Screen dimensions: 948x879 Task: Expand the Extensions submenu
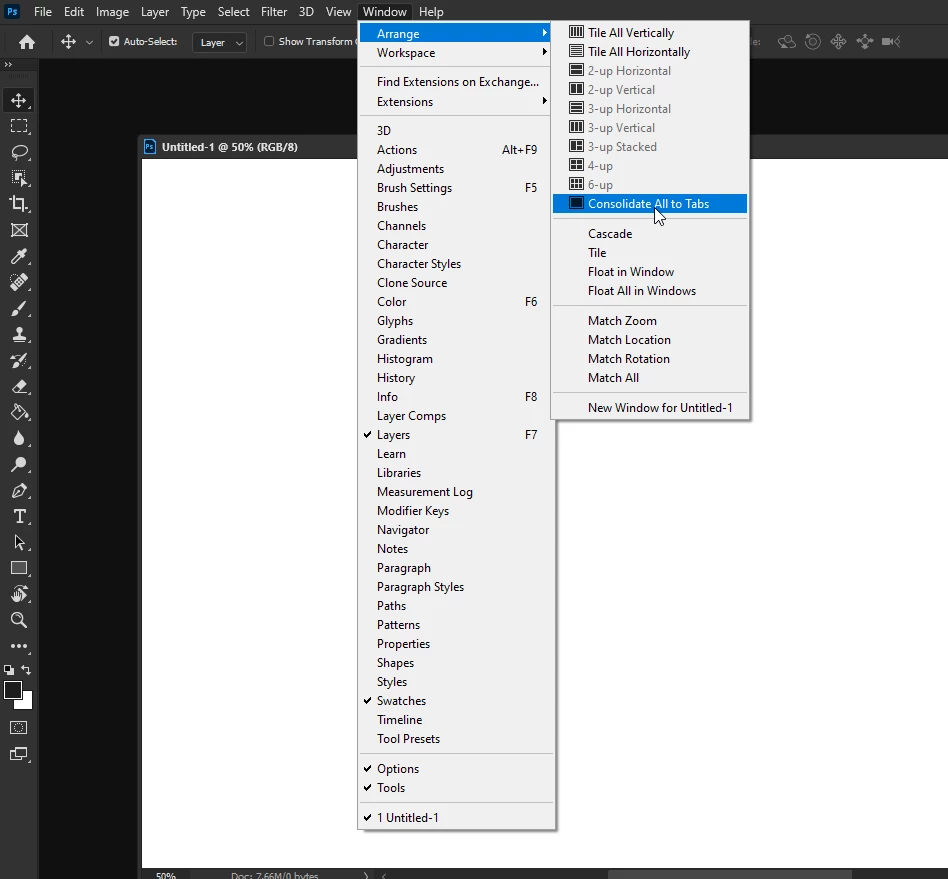[x=456, y=102]
